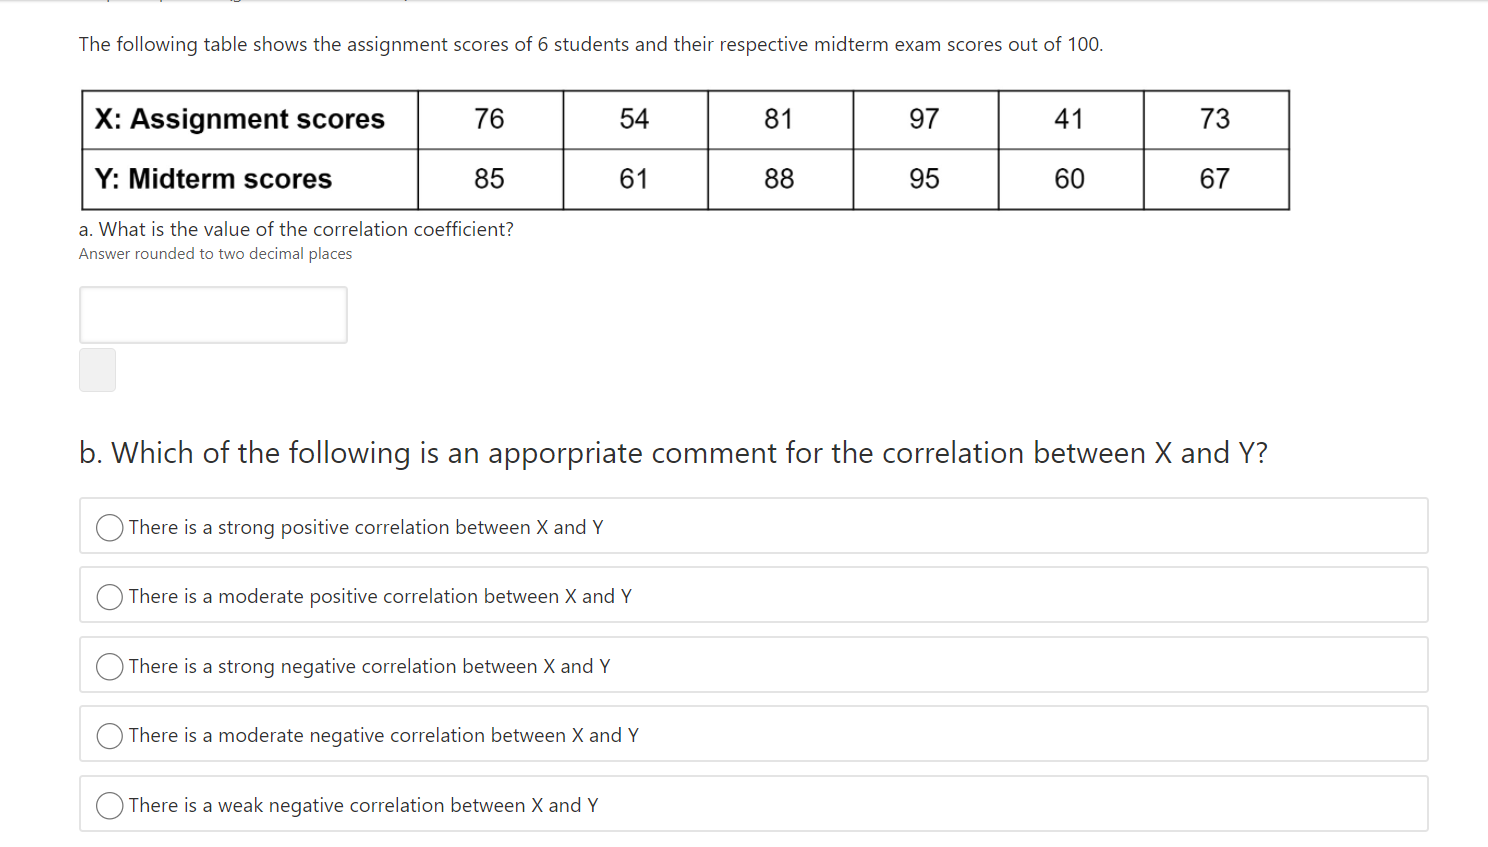Click the assignment score cell showing 54

coord(635,120)
